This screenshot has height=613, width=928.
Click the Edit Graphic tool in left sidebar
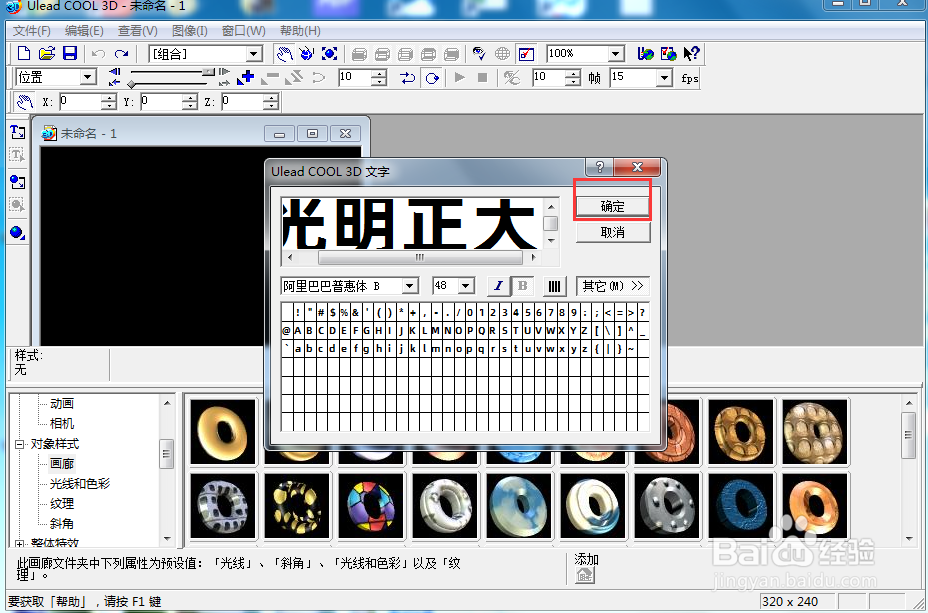tap(17, 205)
